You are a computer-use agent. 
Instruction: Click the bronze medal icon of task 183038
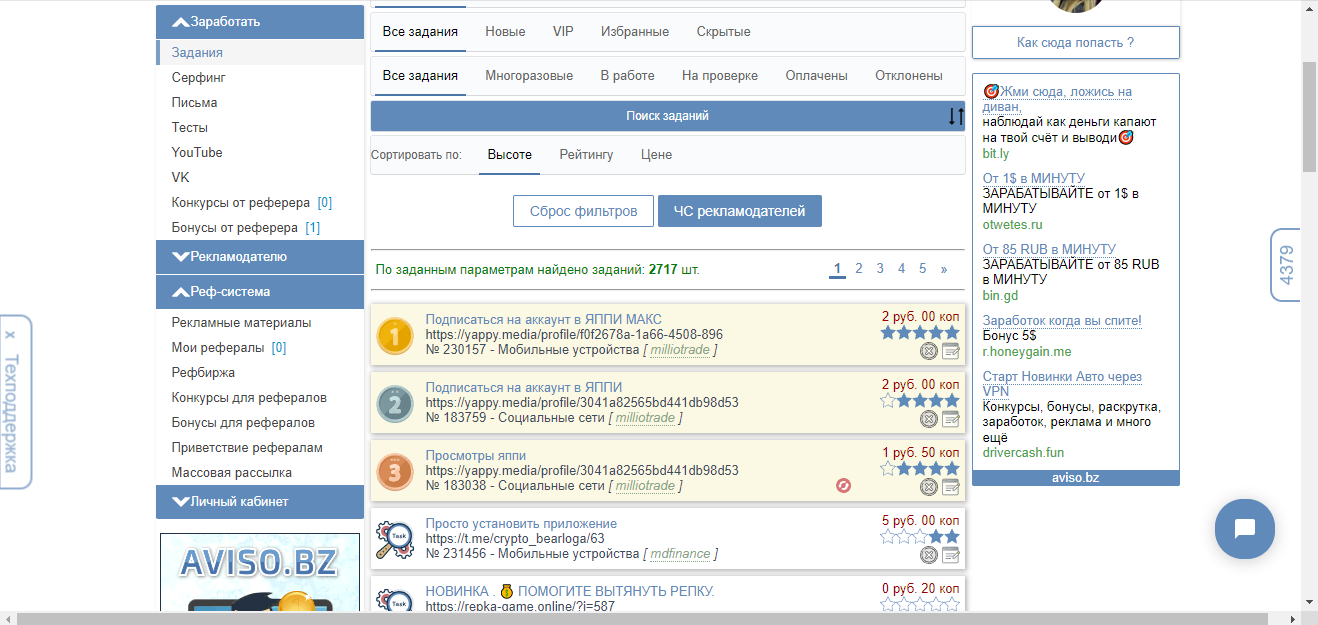click(x=396, y=473)
